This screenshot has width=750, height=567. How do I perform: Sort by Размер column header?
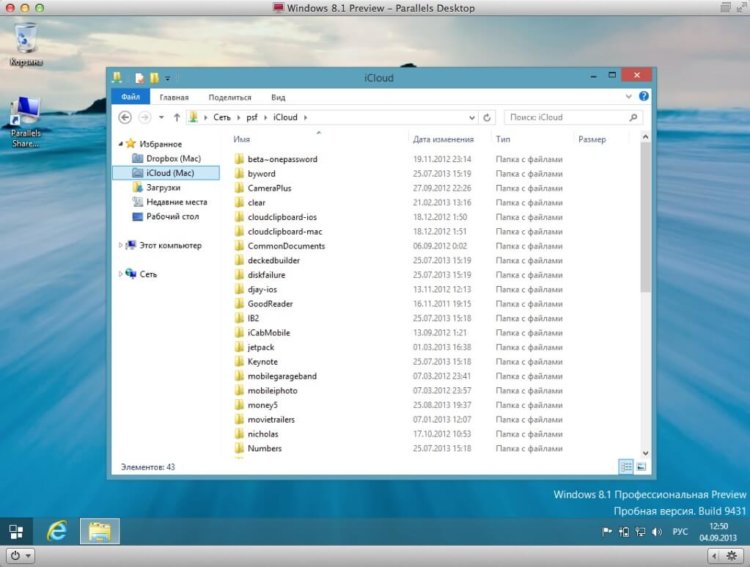tap(592, 139)
